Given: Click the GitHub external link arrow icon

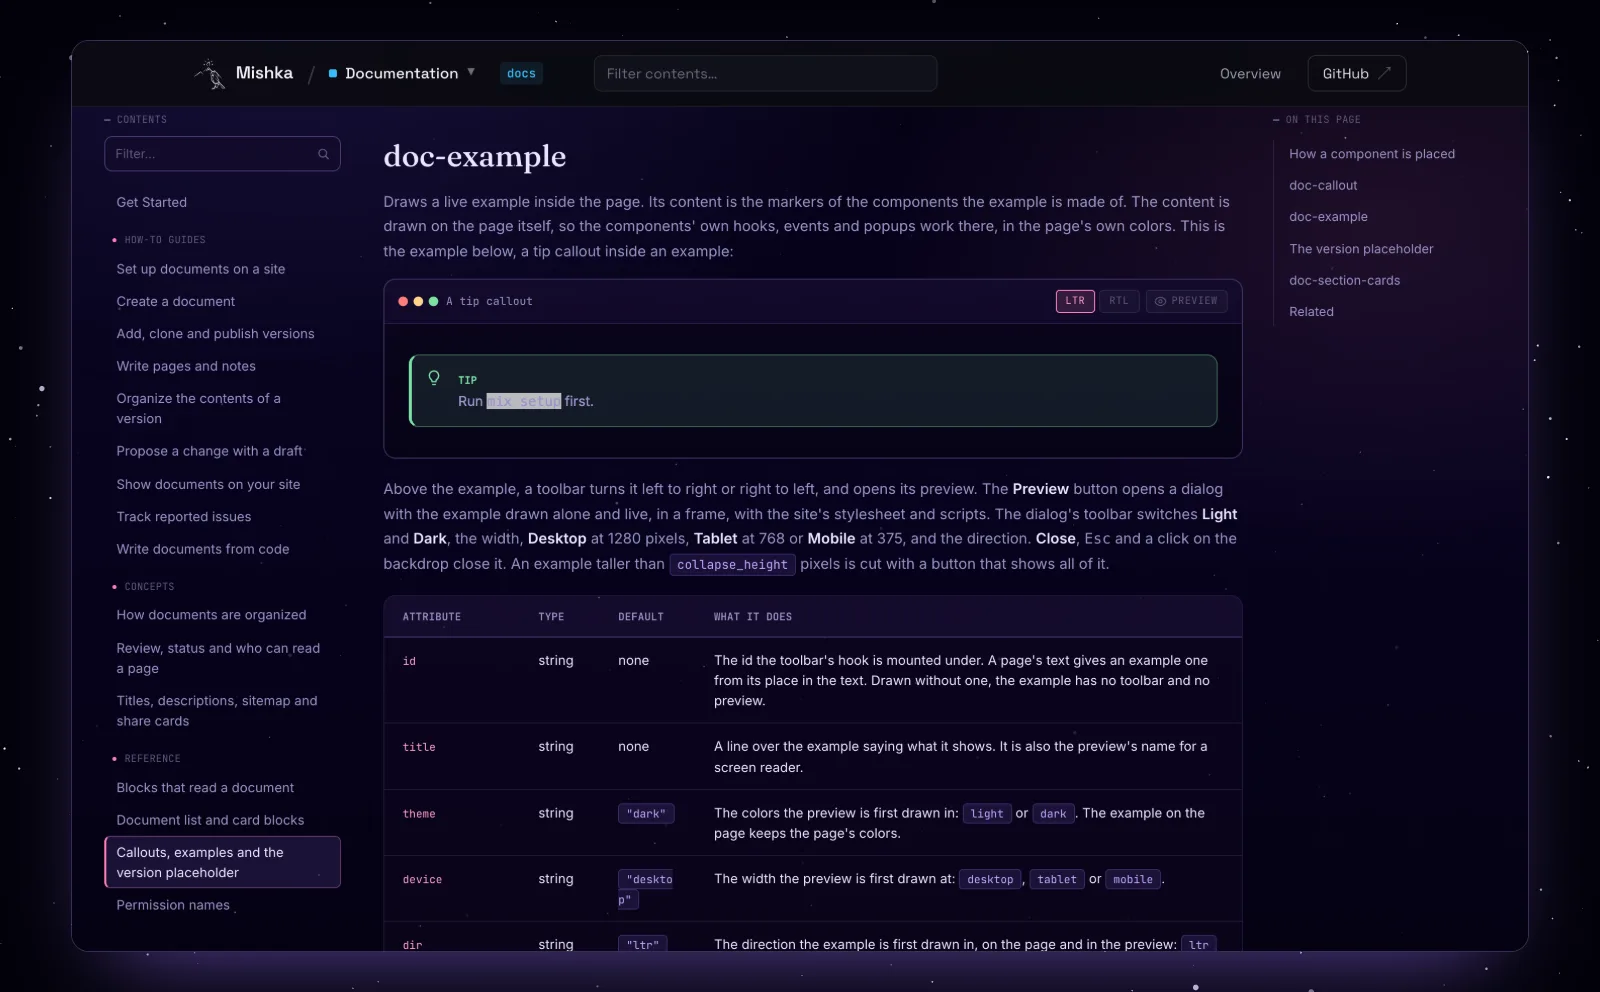Looking at the screenshot, I should pyautogui.click(x=1385, y=73).
